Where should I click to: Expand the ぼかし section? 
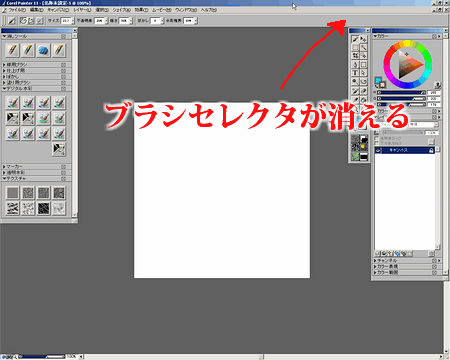4,77
